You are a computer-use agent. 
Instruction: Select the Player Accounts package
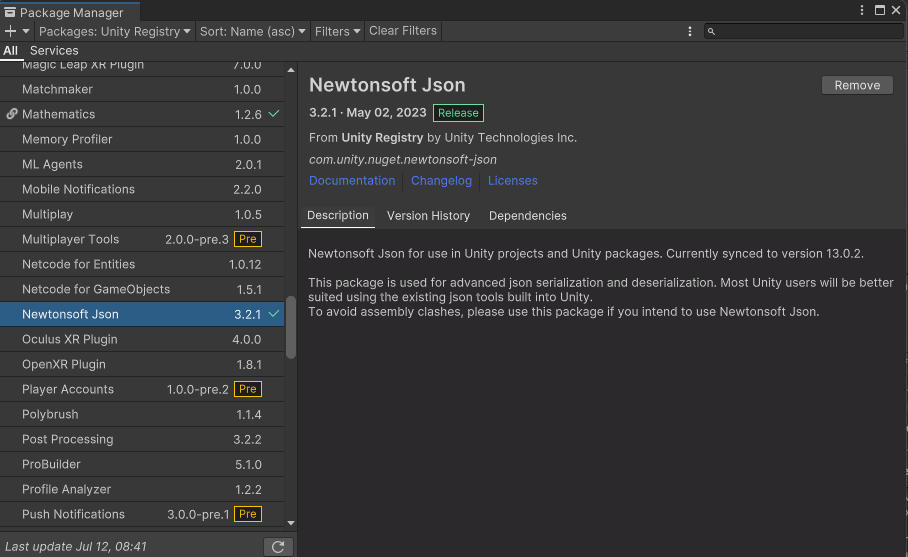142,389
